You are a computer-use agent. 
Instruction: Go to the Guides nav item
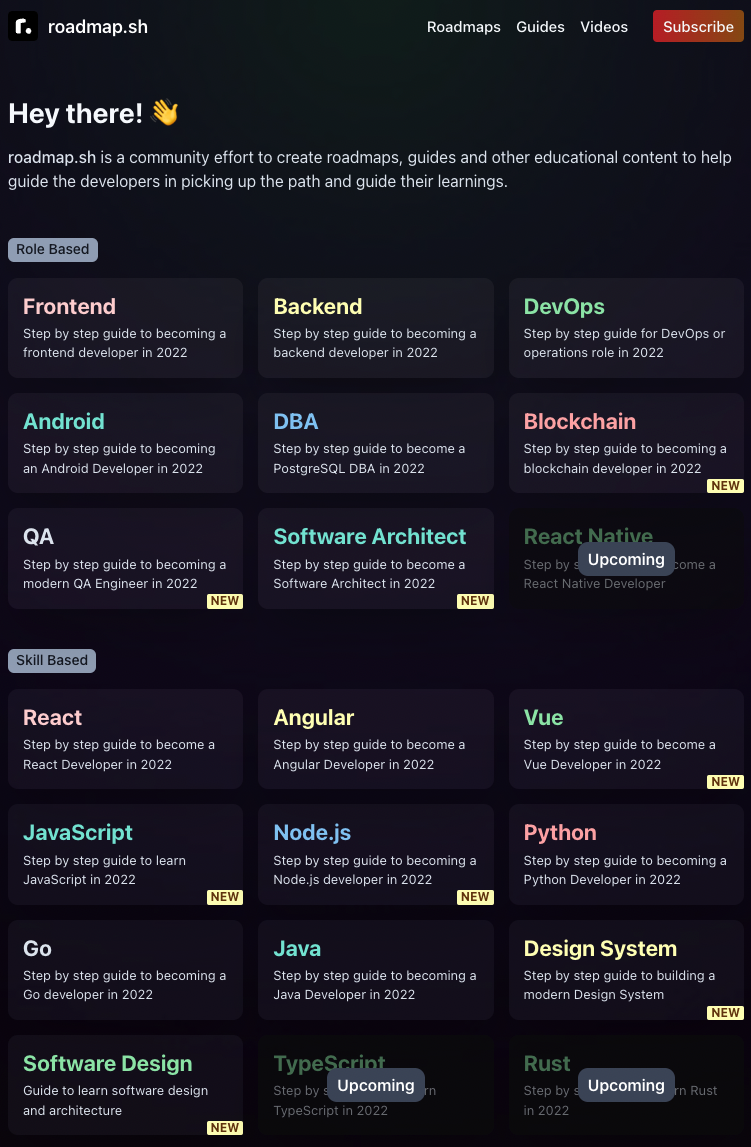pyautogui.click(x=540, y=27)
